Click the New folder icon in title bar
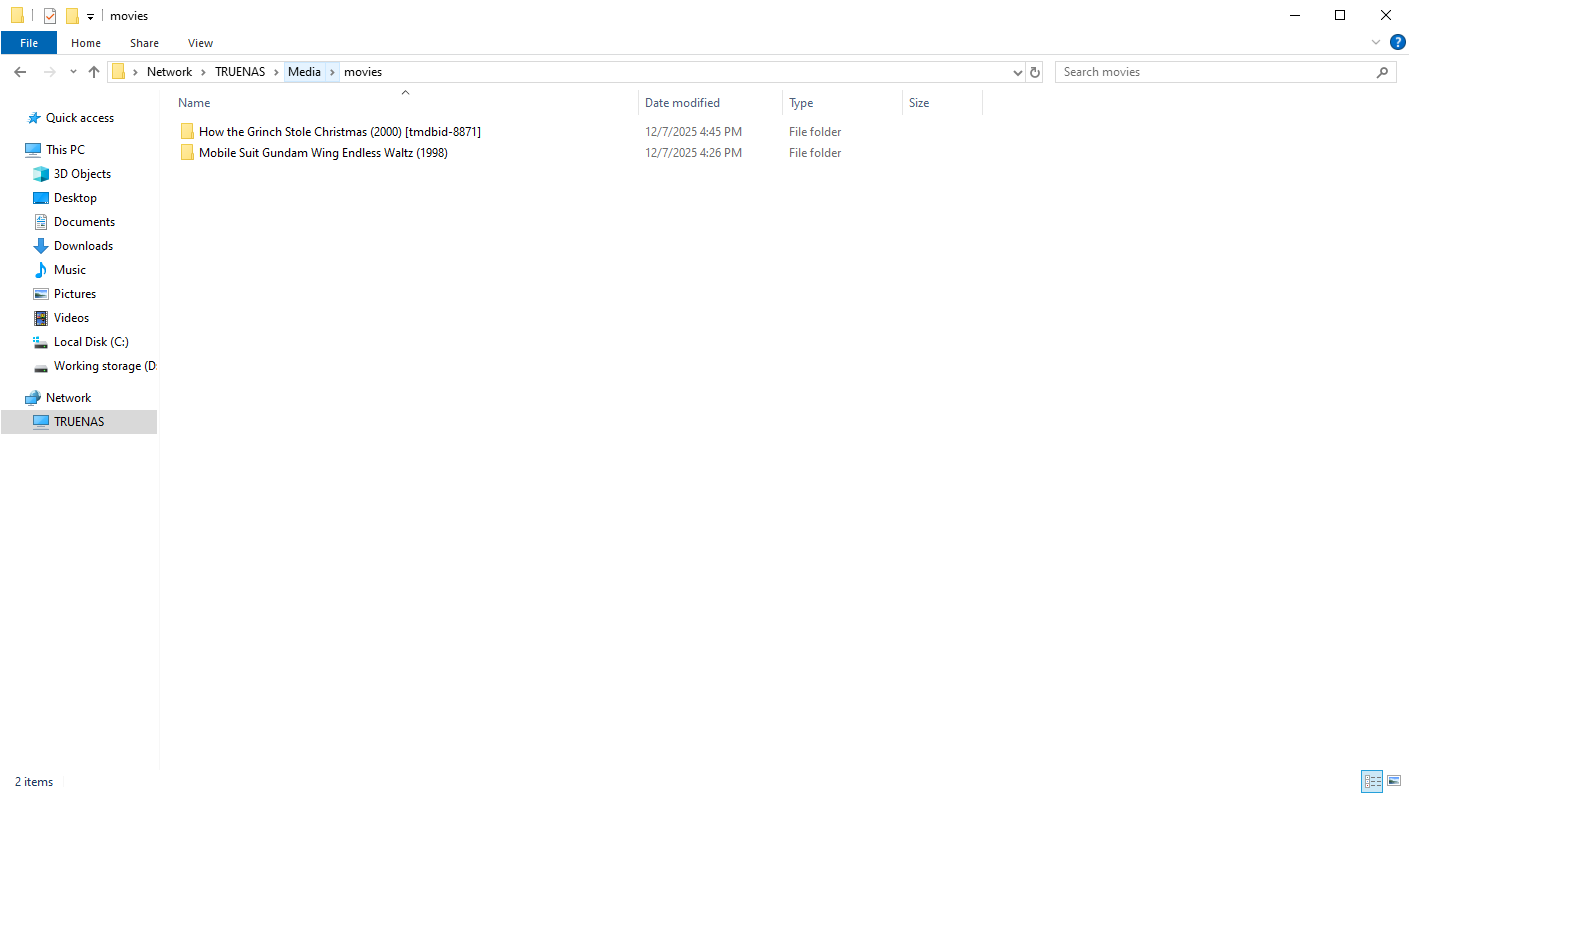The width and height of the screenshot is (1592, 928). pyautogui.click(x=72, y=16)
